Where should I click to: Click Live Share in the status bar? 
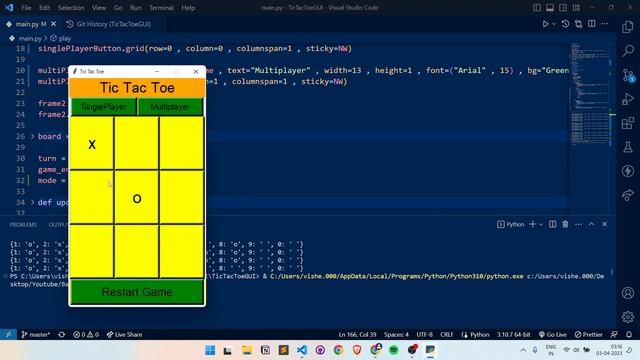(x=124, y=334)
